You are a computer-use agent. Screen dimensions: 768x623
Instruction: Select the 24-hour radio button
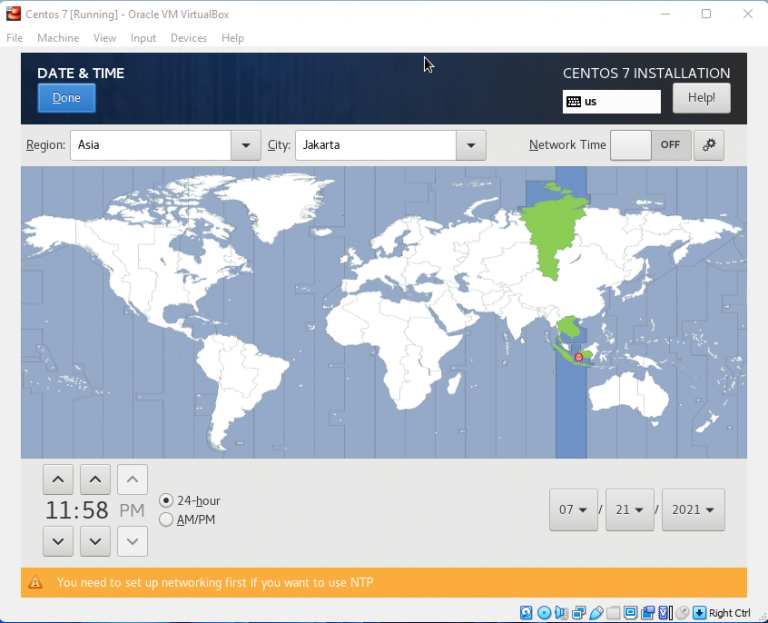[166, 501]
